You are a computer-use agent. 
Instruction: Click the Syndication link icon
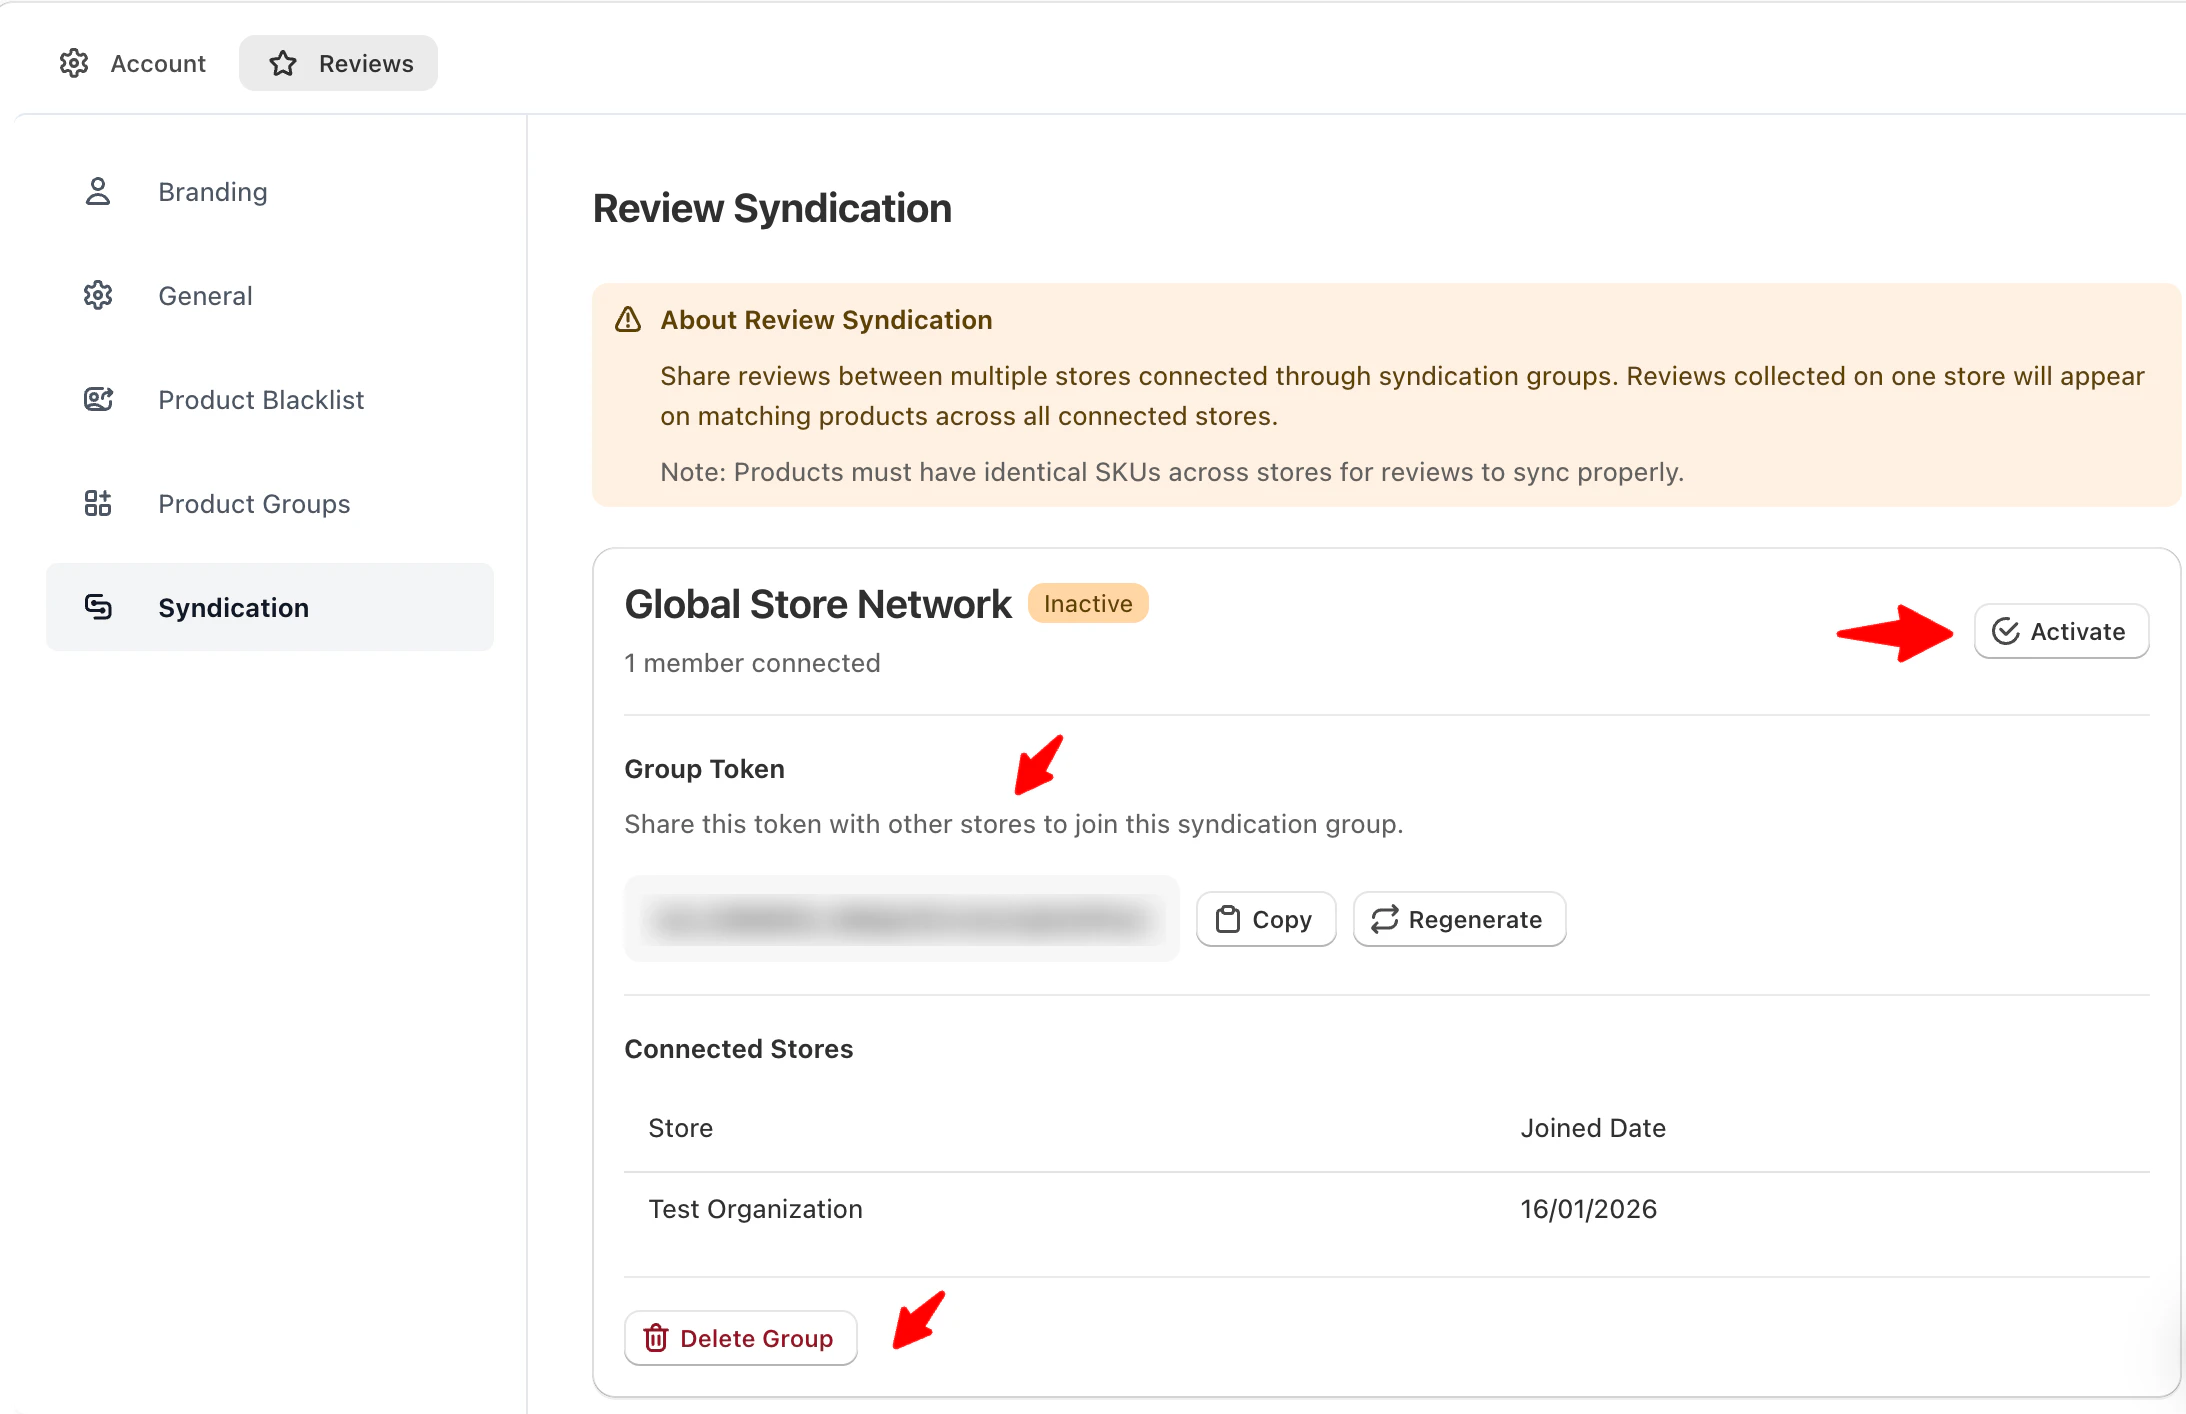coord(98,607)
